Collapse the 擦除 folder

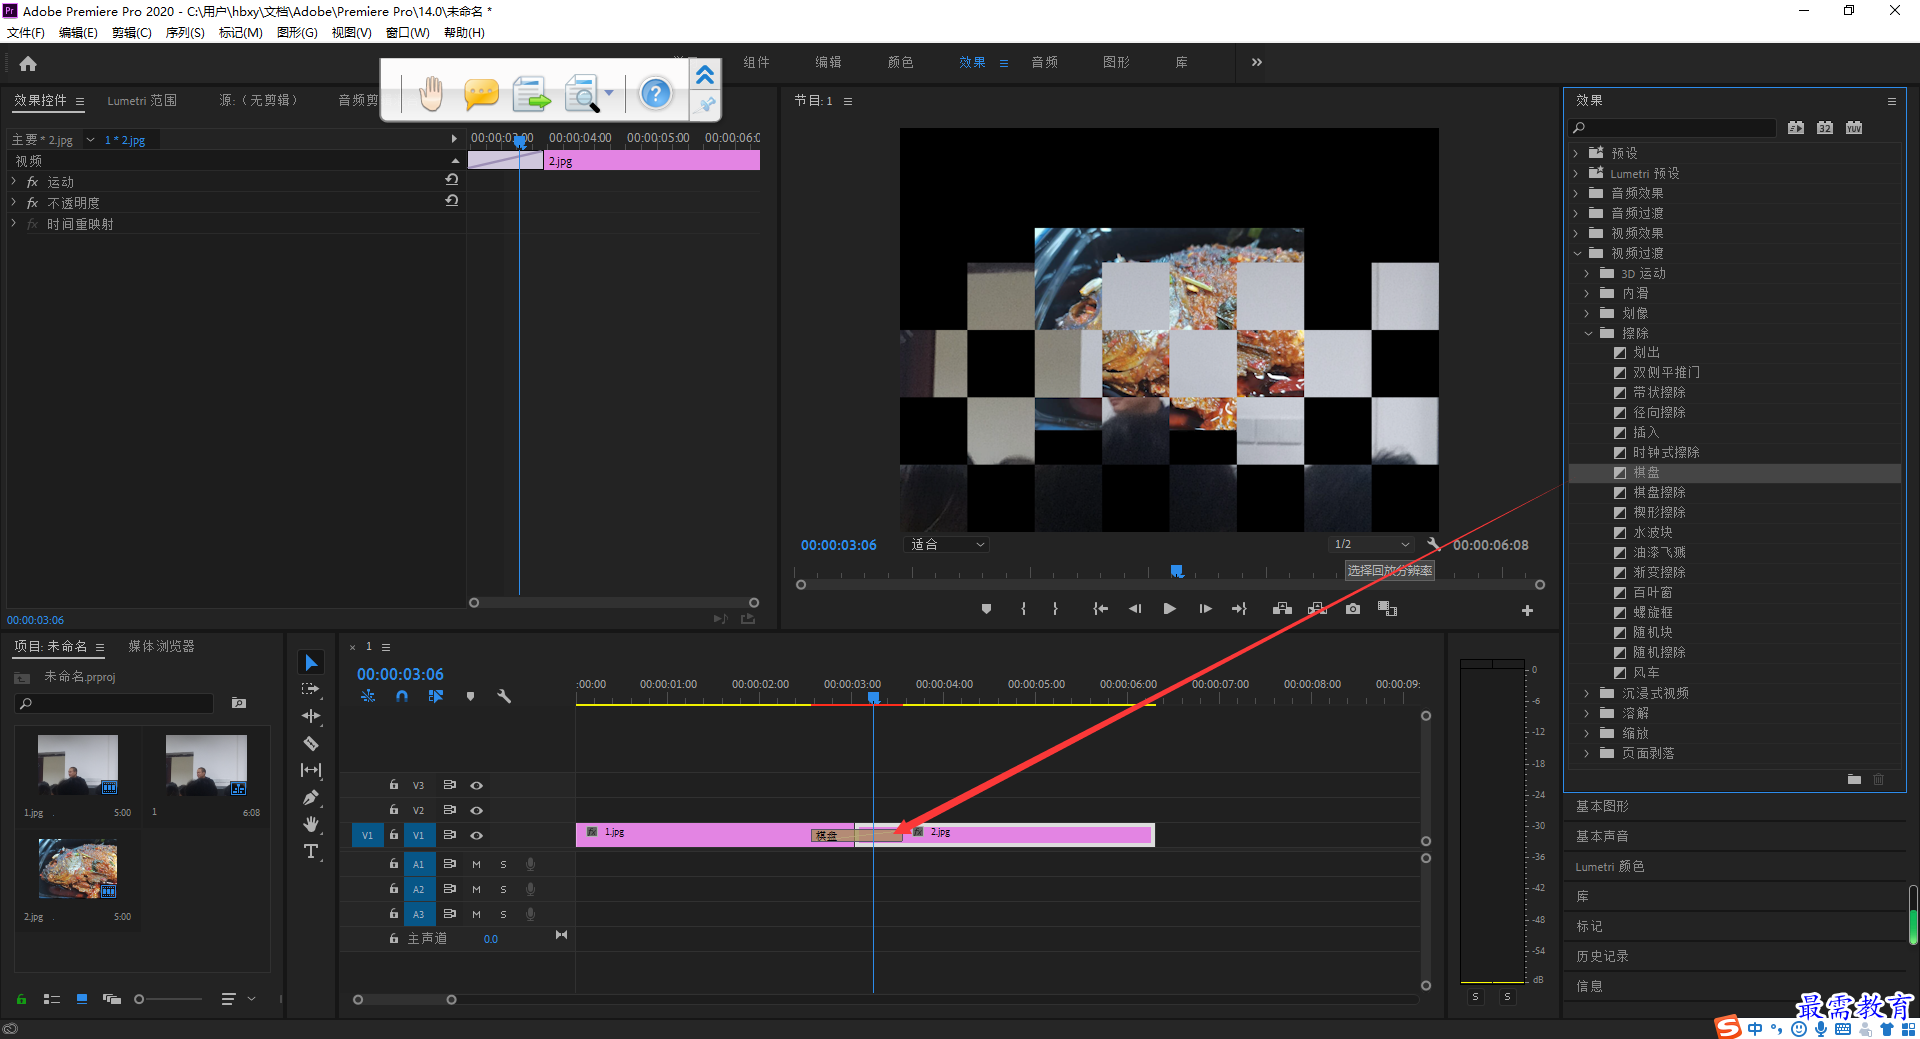pos(1588,333)
